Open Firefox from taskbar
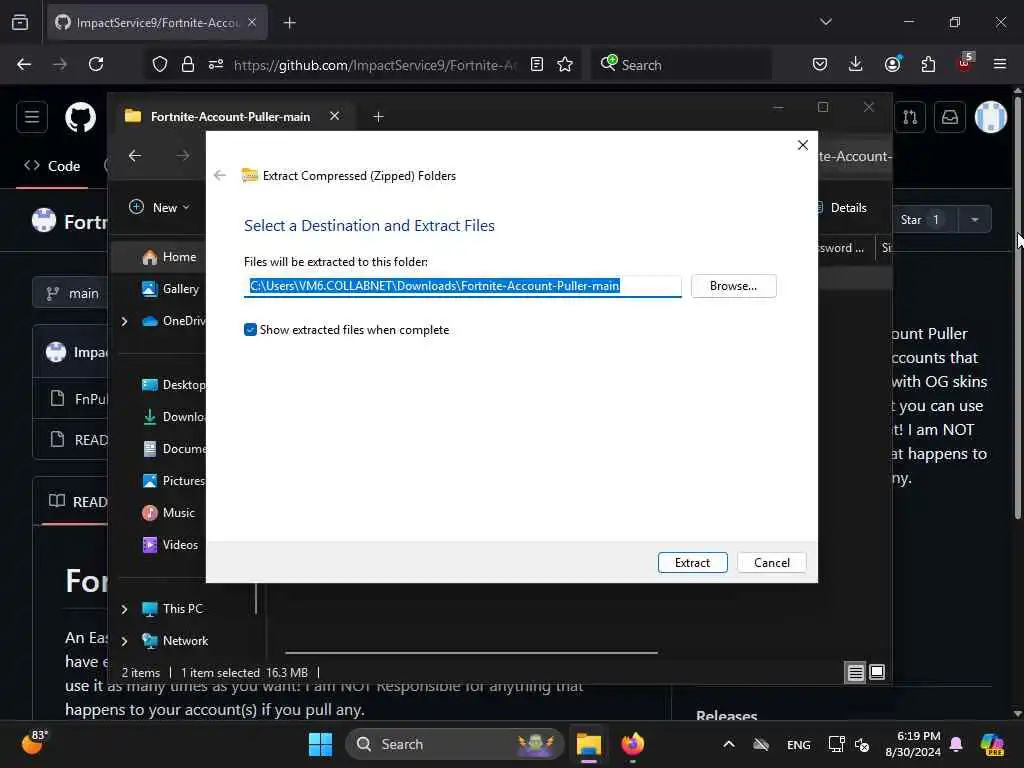The image size is (1024, 768). [x=632, y=744]
